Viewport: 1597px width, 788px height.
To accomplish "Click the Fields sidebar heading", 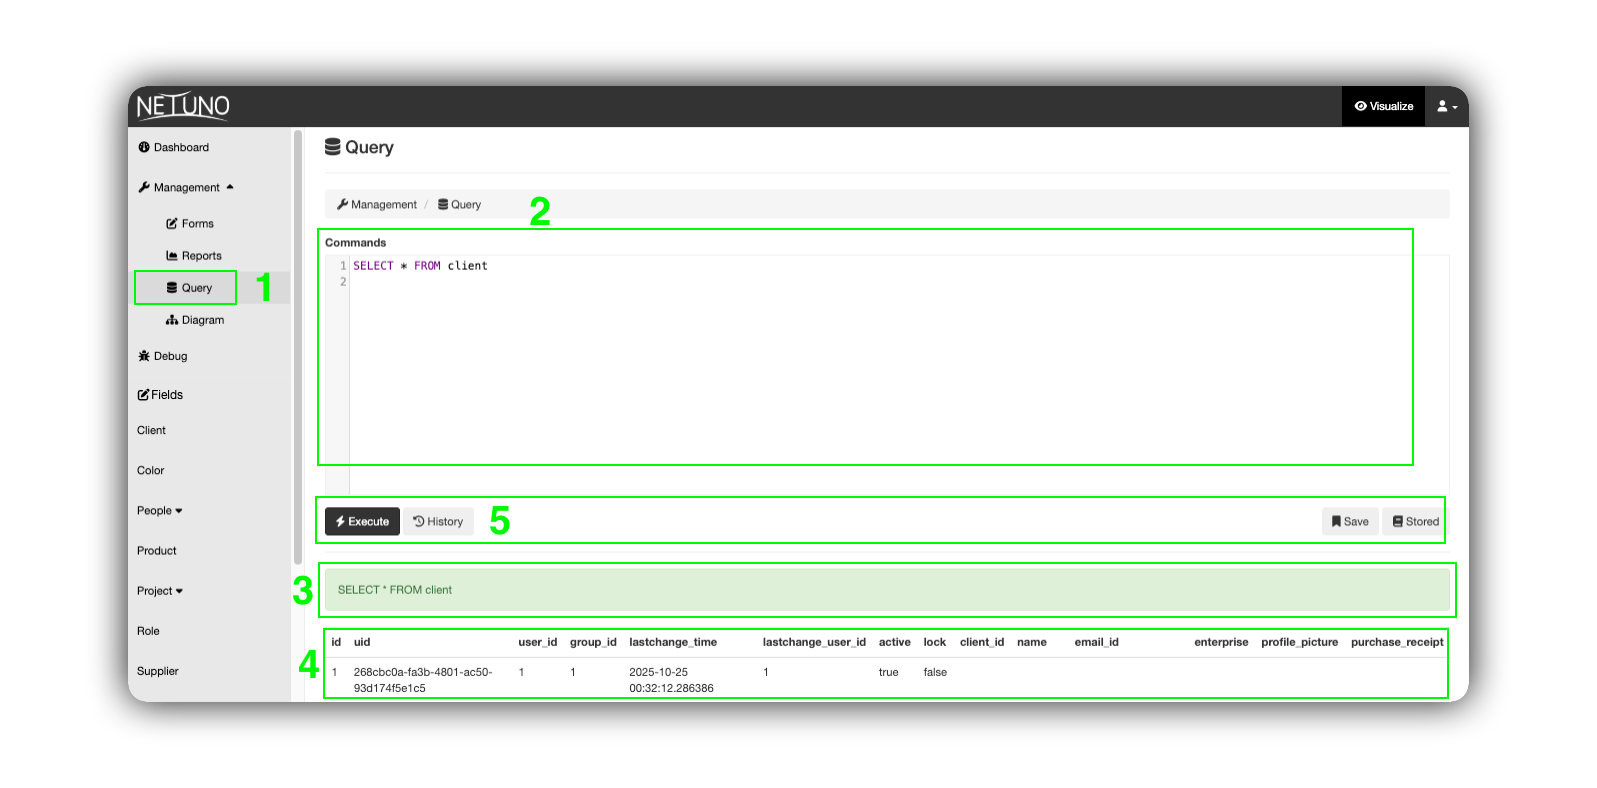I will point(160,395).
